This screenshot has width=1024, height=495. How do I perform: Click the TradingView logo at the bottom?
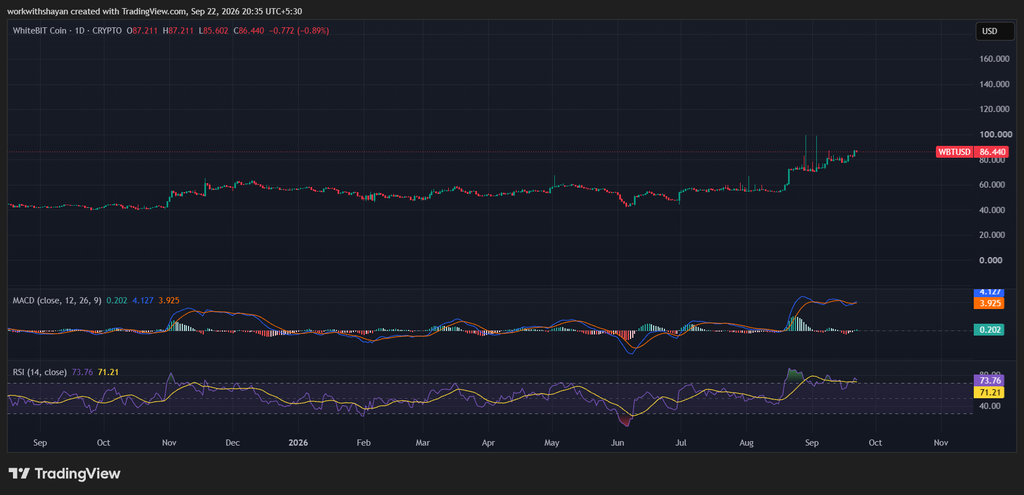click(64, 473)
